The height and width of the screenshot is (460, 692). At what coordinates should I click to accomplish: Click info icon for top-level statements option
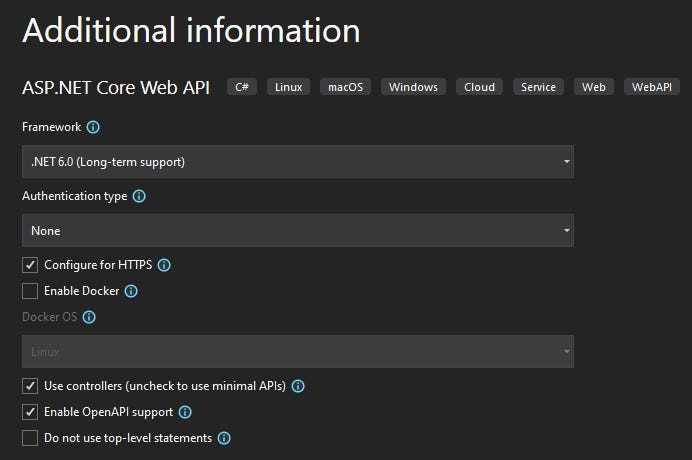(224, 438)
